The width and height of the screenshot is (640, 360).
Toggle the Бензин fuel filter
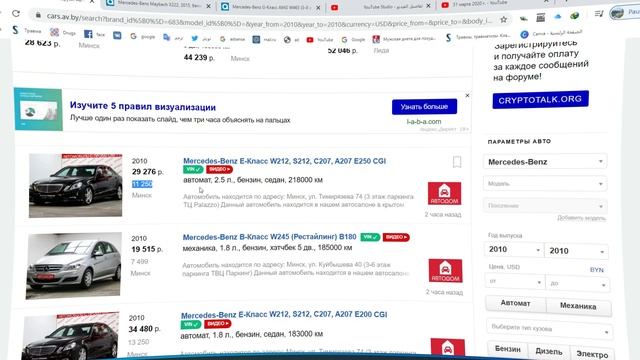click(x=508, y=349)
